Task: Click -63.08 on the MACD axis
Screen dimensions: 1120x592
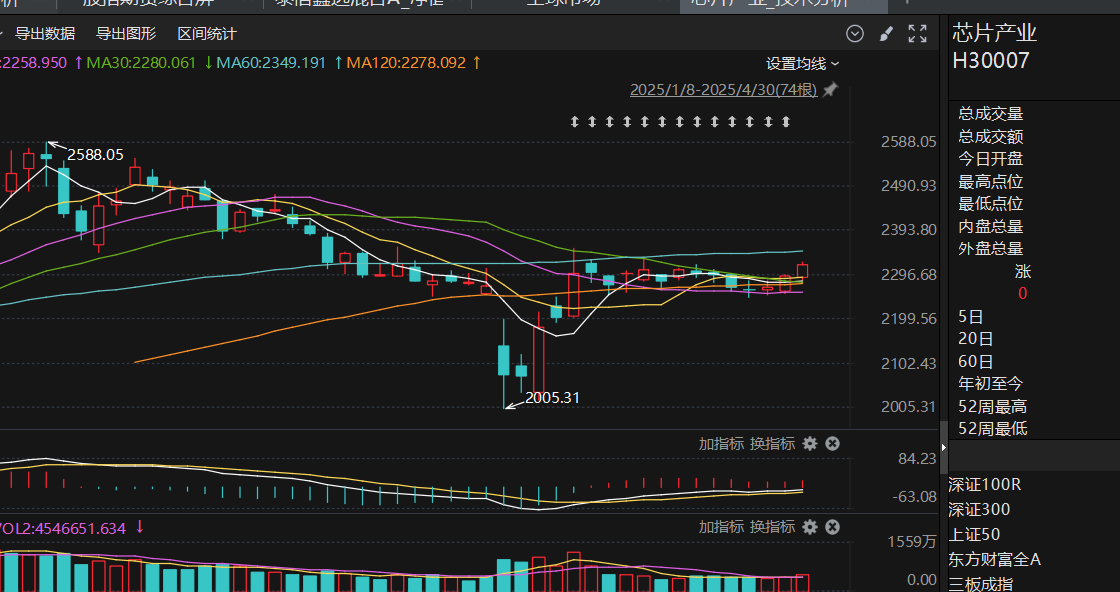Action: coord(914,496)
